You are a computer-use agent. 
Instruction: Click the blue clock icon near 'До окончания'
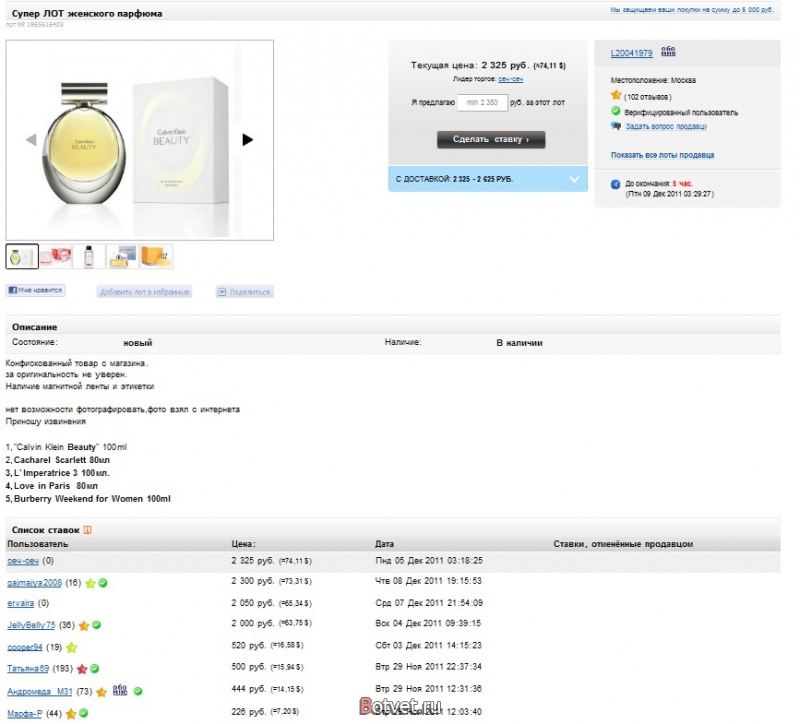616,184
